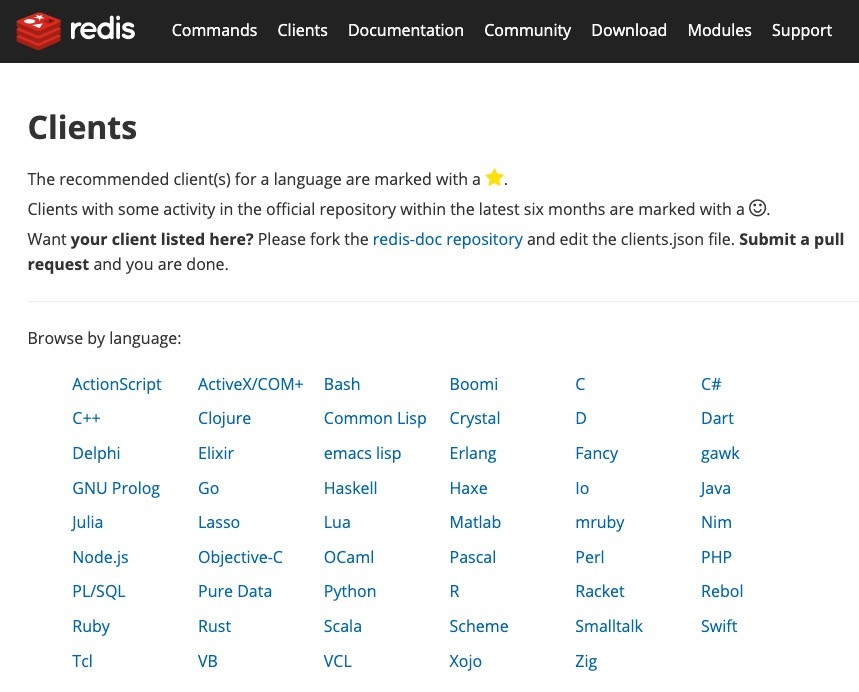
Task: Follow the redis-doc repository link
Action: pyautogui.click(x=448, y=239)
